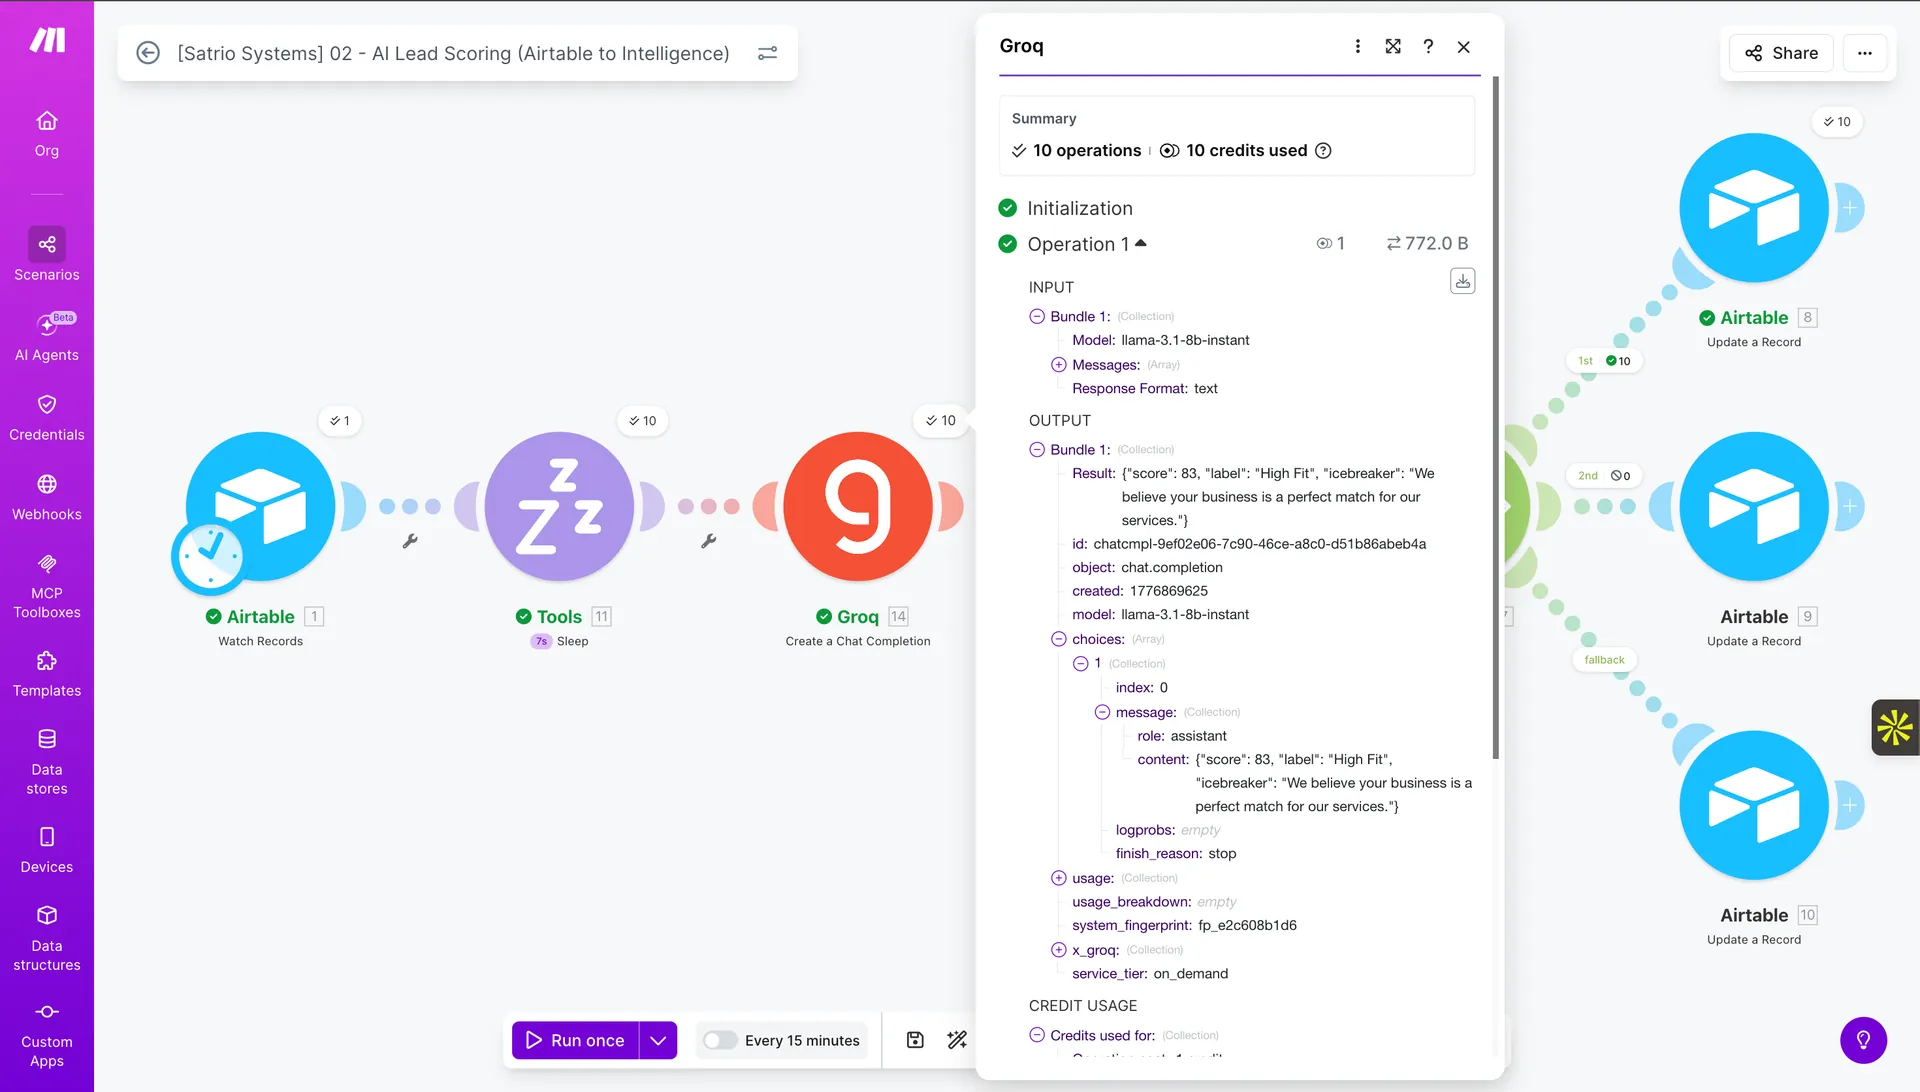Open the Webhooks sidebar item
1920x1092 pixels.
[47, 497]
